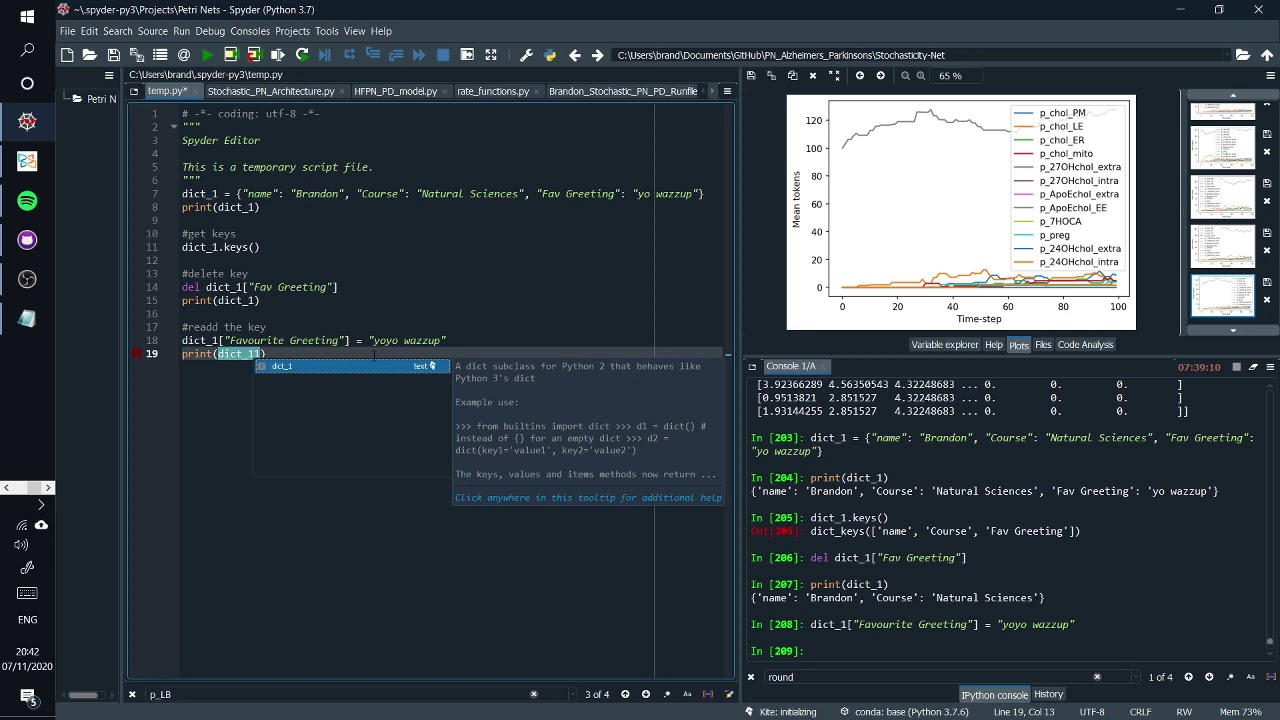Select the Variable explorer tab

coord(944,345)
